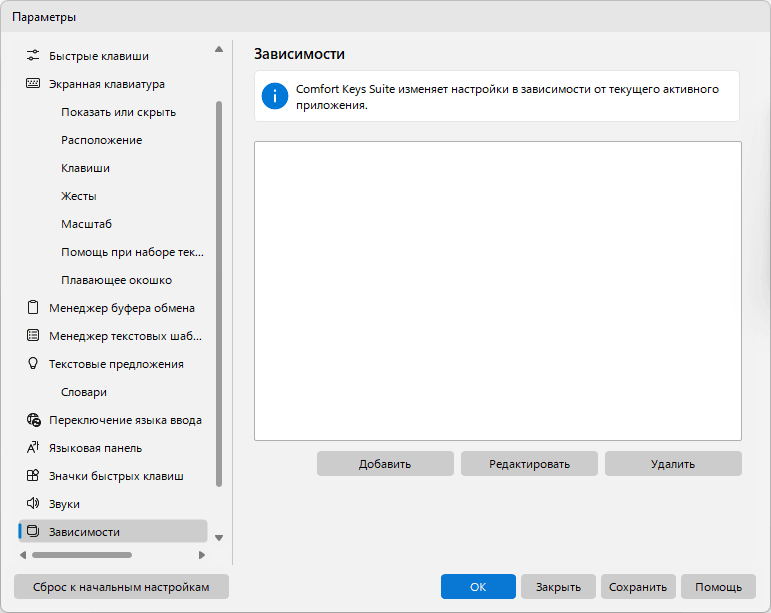Screen dimensions: 771x613
Task: Click the sidebar scroll up arrow
Action: 219,49
